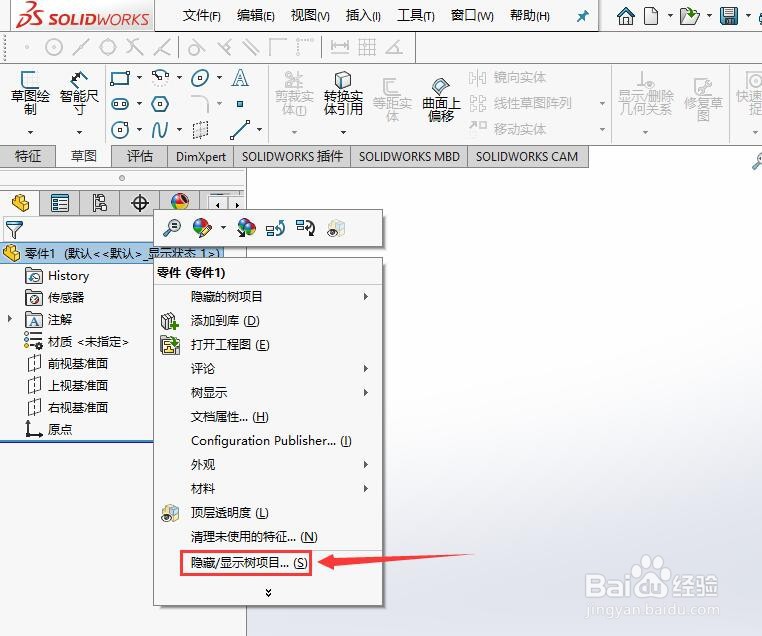Click the 草图绘制 sketch tool

pyautogui.click(x=30, y=93)
